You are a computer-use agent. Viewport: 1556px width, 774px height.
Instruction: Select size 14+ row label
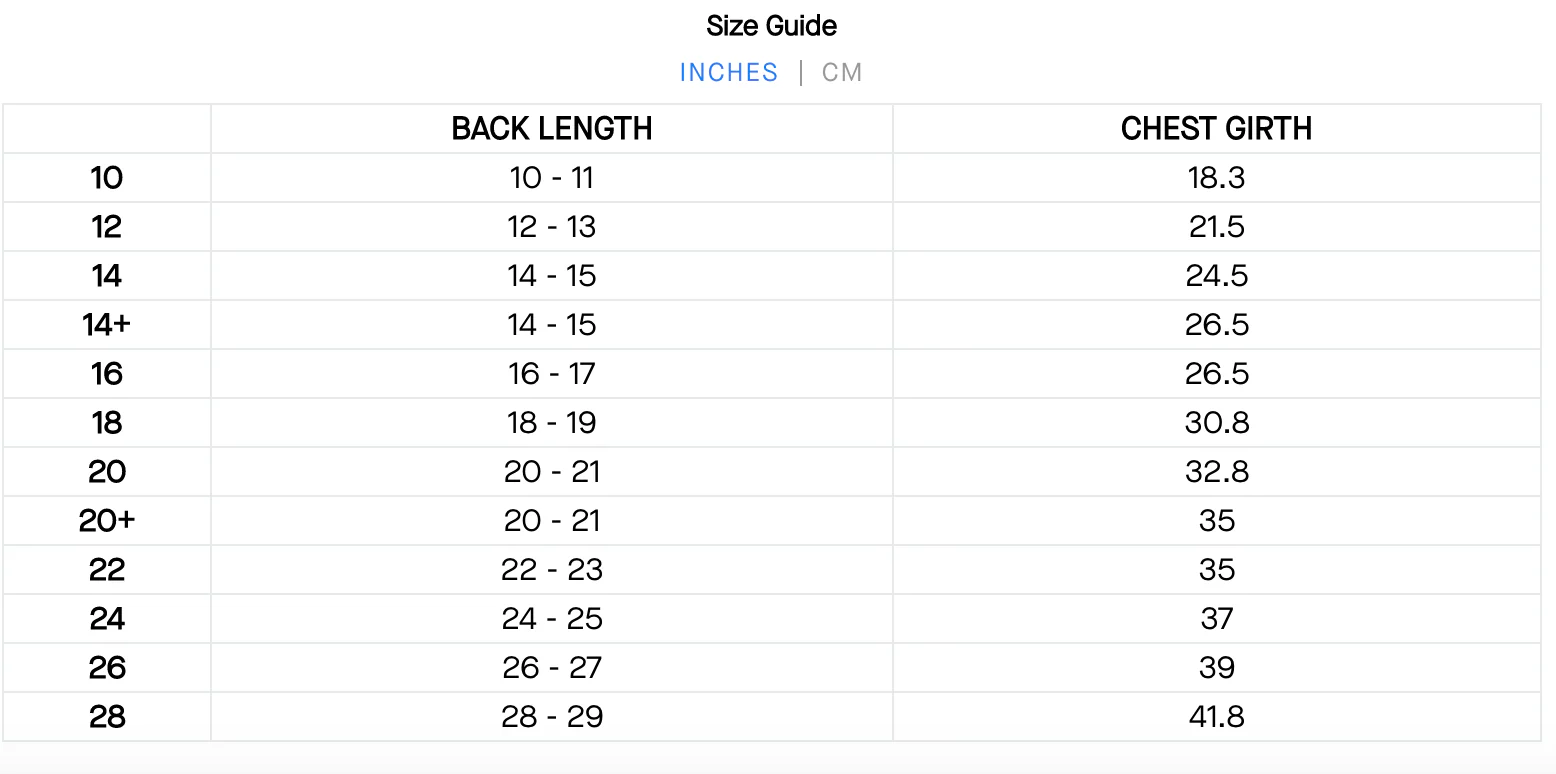click(x=106, y=324)
